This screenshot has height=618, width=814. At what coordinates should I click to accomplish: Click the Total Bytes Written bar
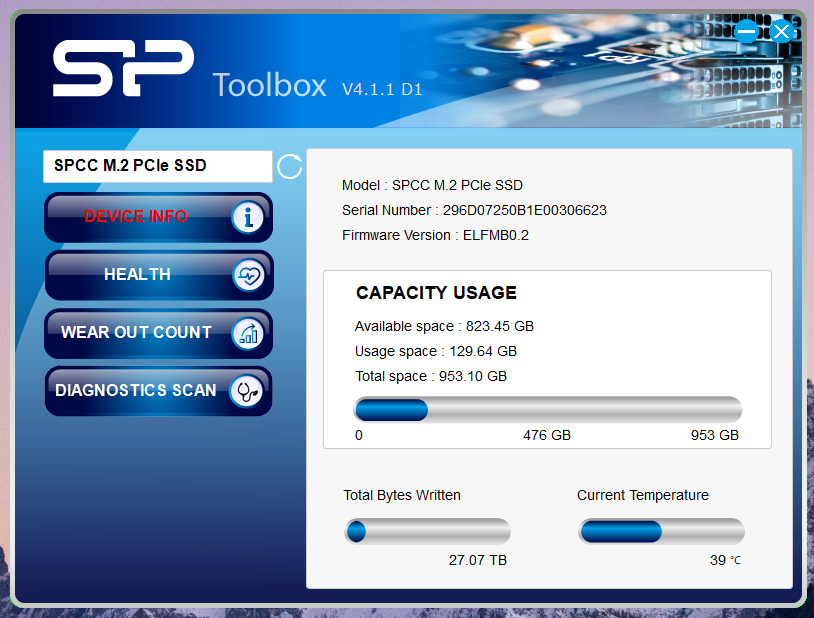427,531
